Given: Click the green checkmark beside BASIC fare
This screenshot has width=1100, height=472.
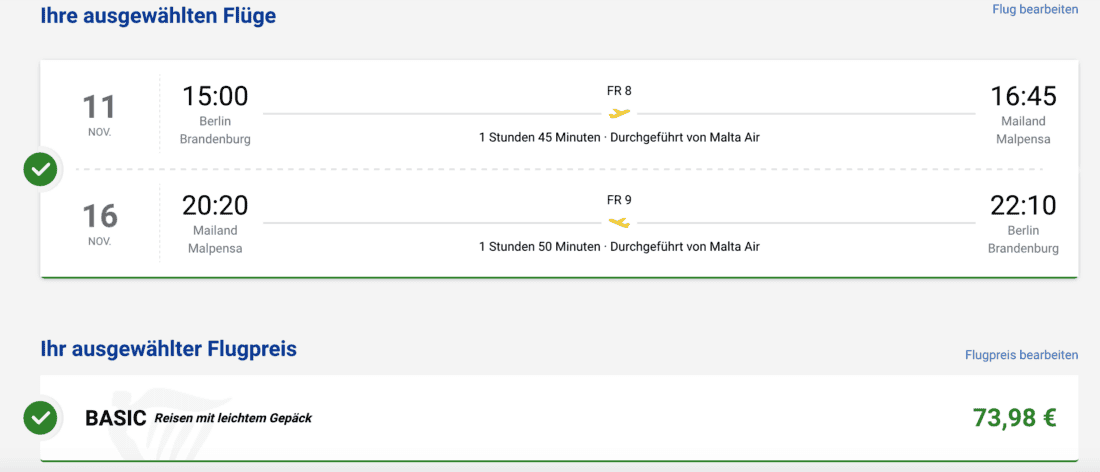Looking at the screenshot, I should coord(40,417).
